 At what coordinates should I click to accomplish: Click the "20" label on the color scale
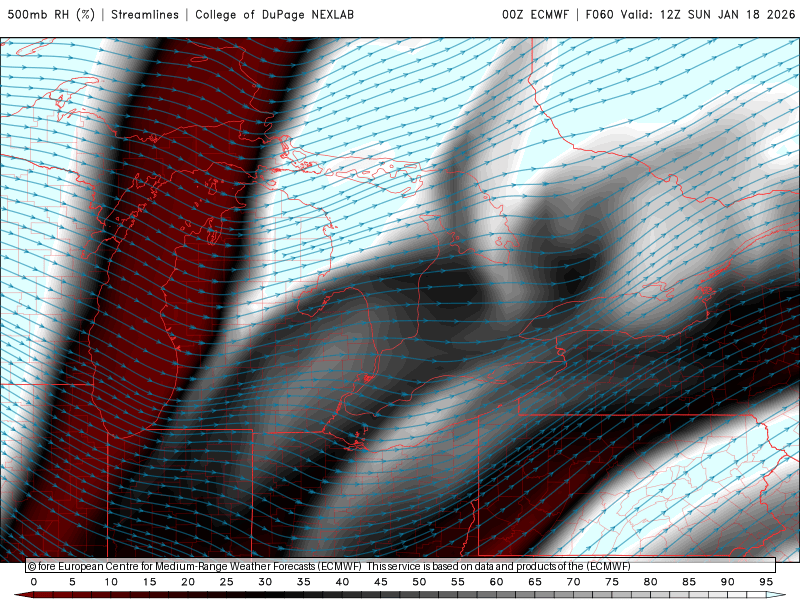point(188,582)
